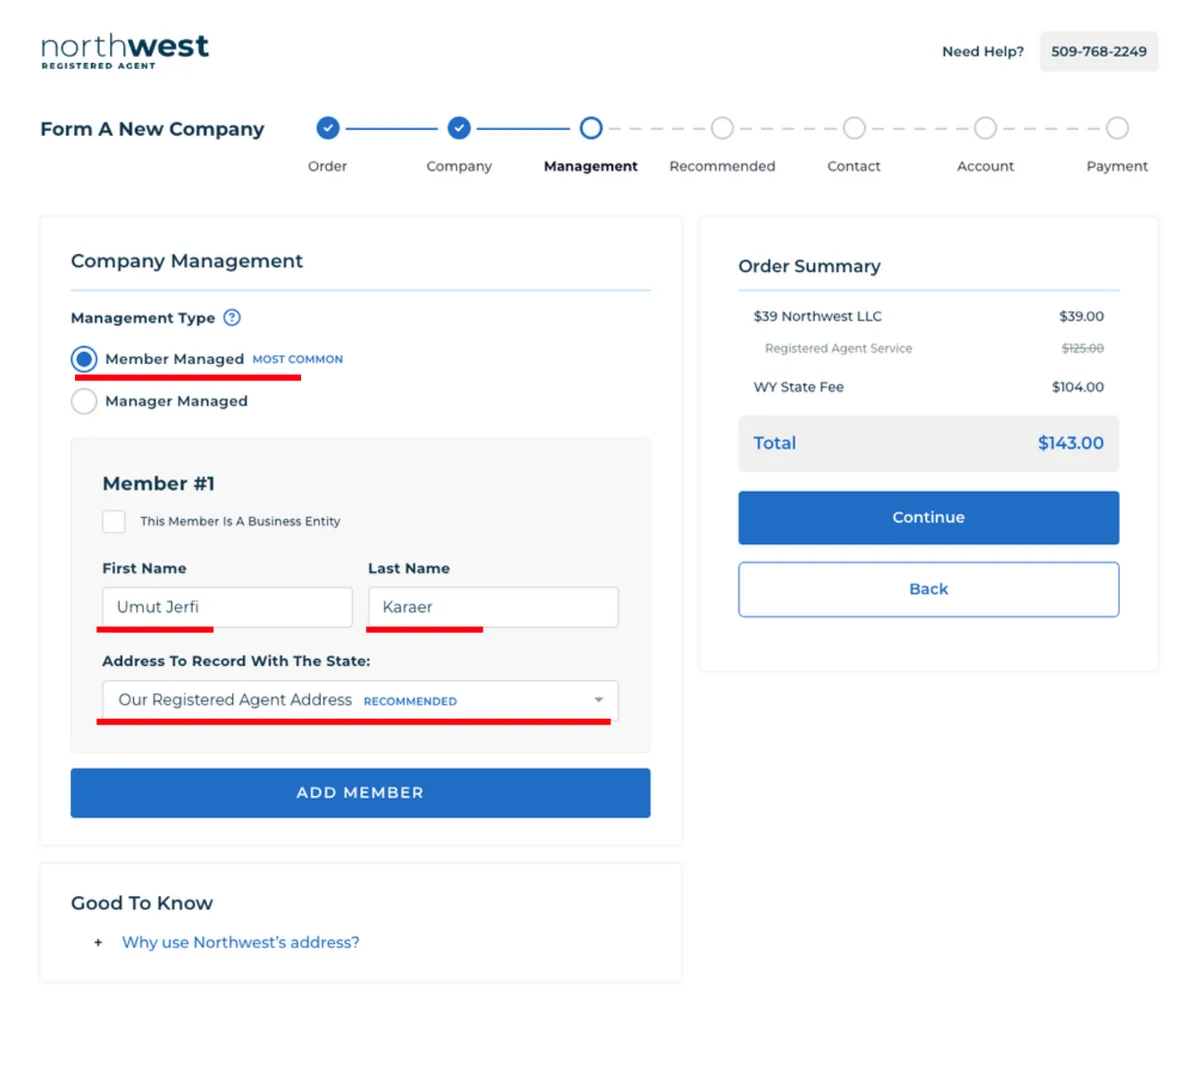
Task: Click into the Last Name field
Action: click(493, 607)
